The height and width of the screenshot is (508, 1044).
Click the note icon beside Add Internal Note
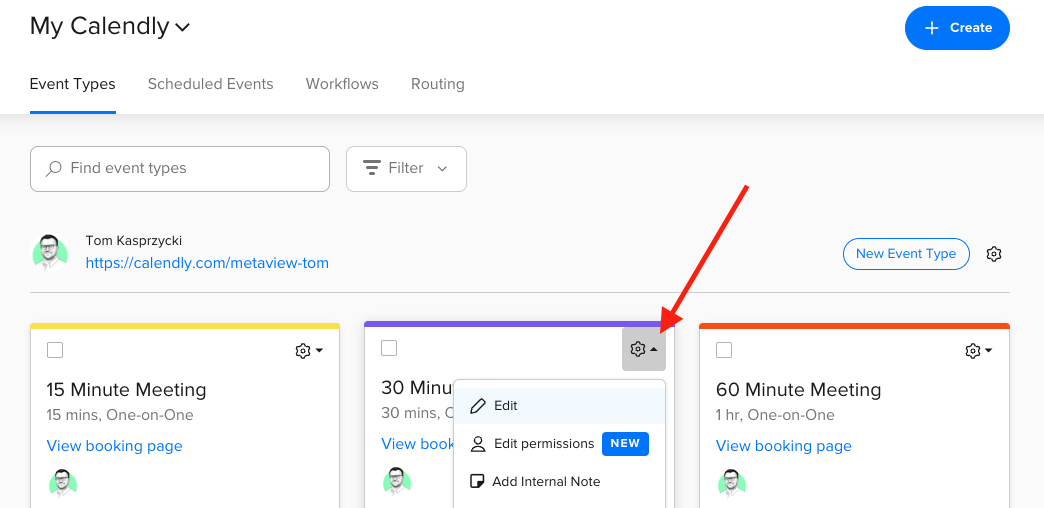point(478,481)
